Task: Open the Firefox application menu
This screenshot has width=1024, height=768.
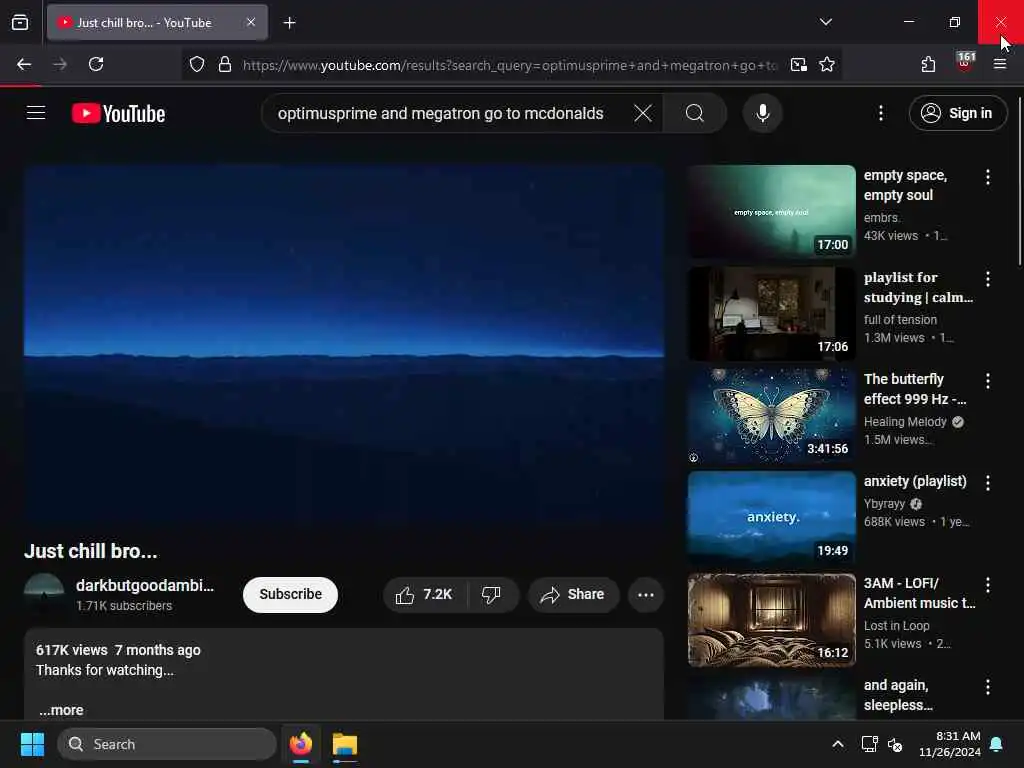Action: [x=1000, y=64]
